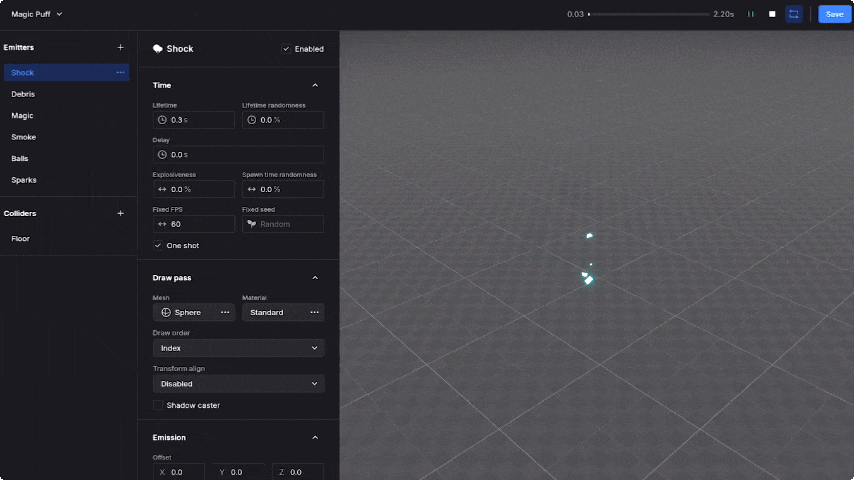This screenshot has width=854, height=480.
Task: Collapse the Time section
Action: (x=315, y=85)
